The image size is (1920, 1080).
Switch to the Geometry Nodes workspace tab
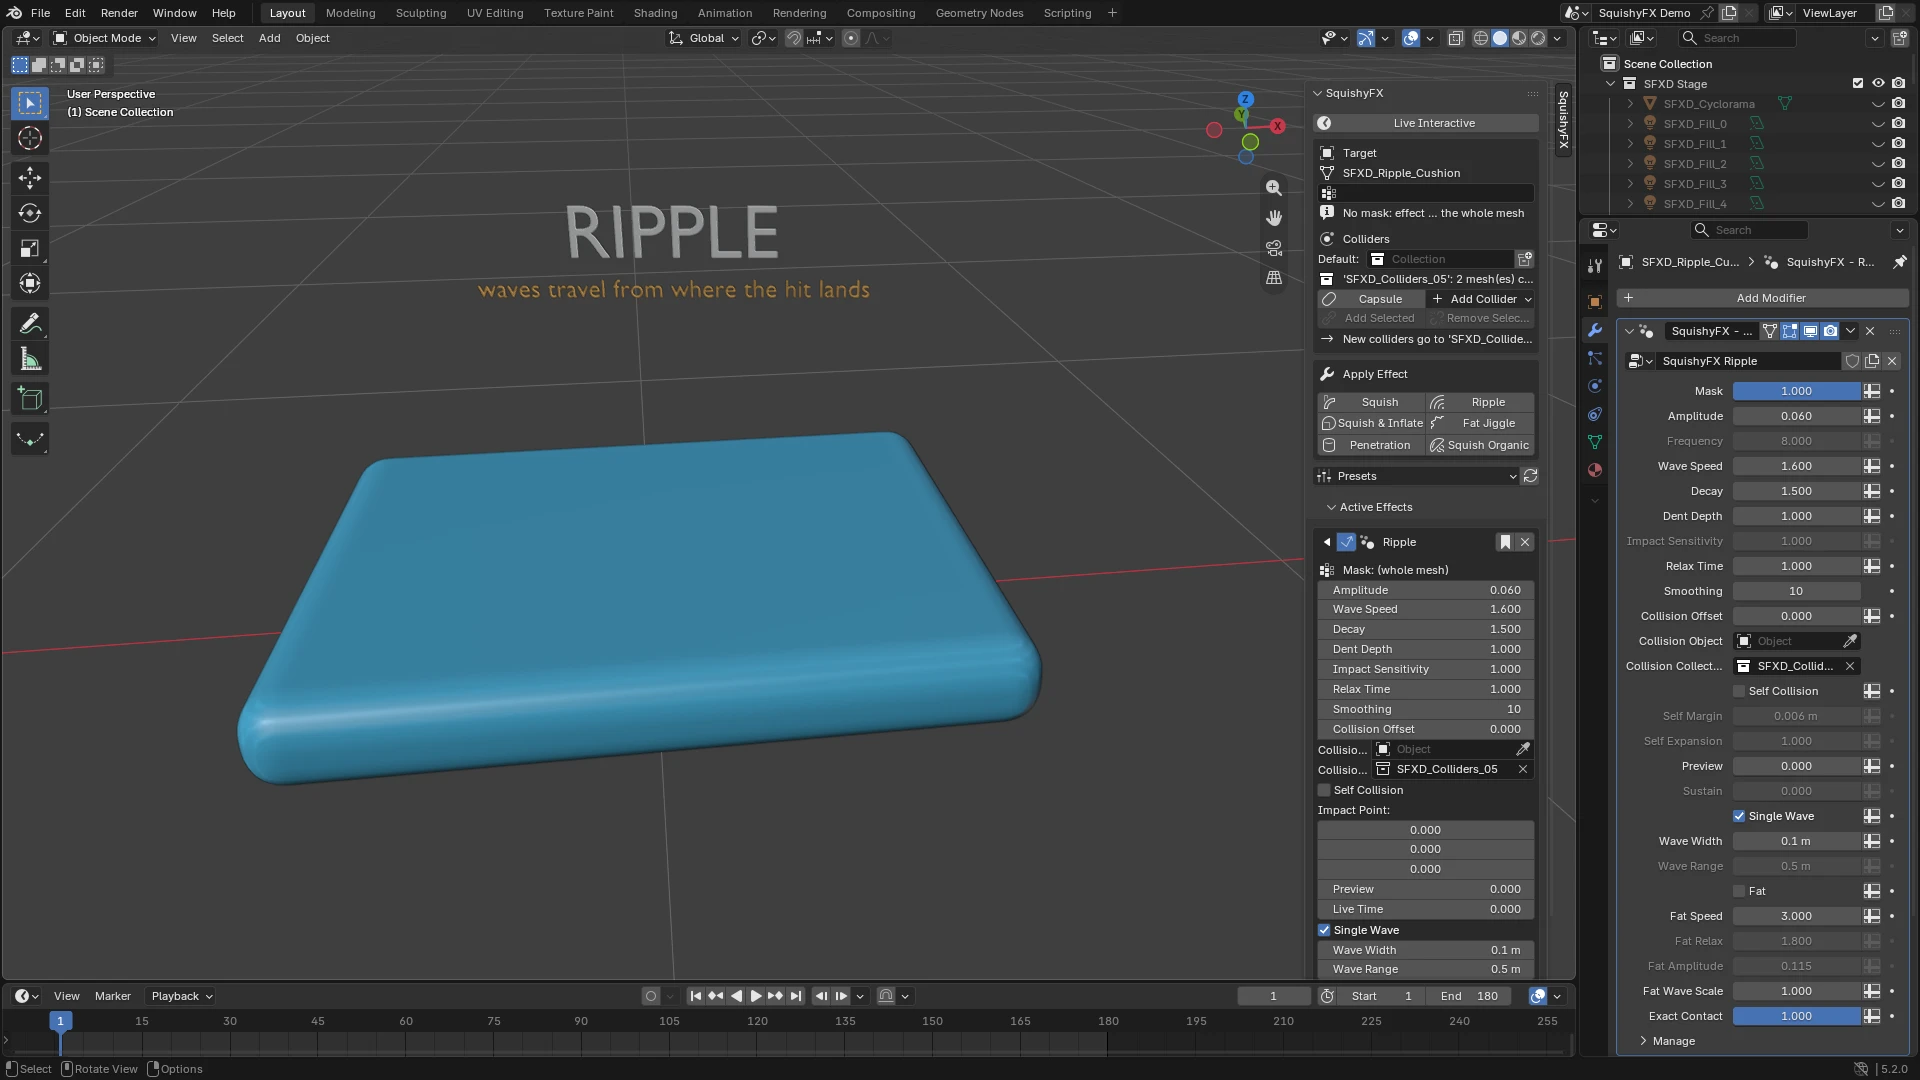coord(979,13)
